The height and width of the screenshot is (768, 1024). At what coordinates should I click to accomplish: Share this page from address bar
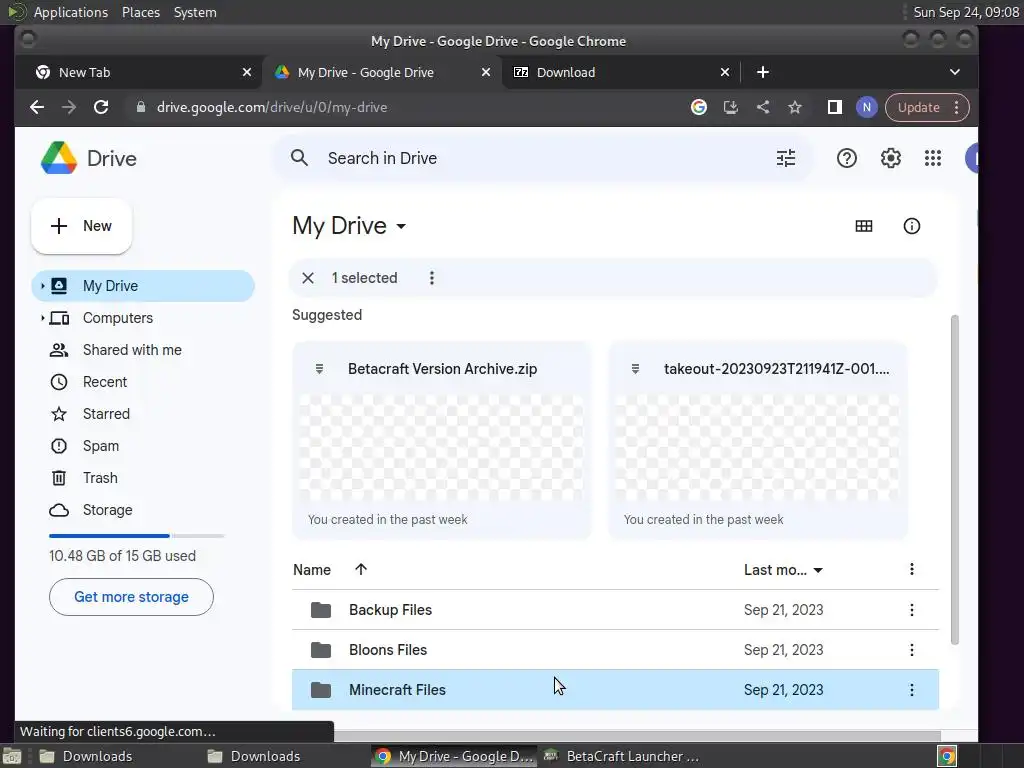click(x=762, y=107)
